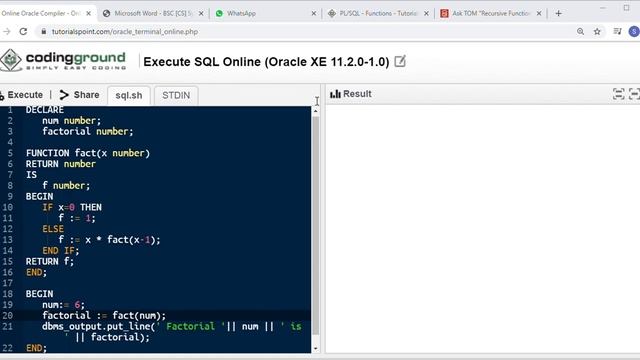Click 'FUNCTION fact(x number)' code line
640x360 pixels.
coord(88,153)
